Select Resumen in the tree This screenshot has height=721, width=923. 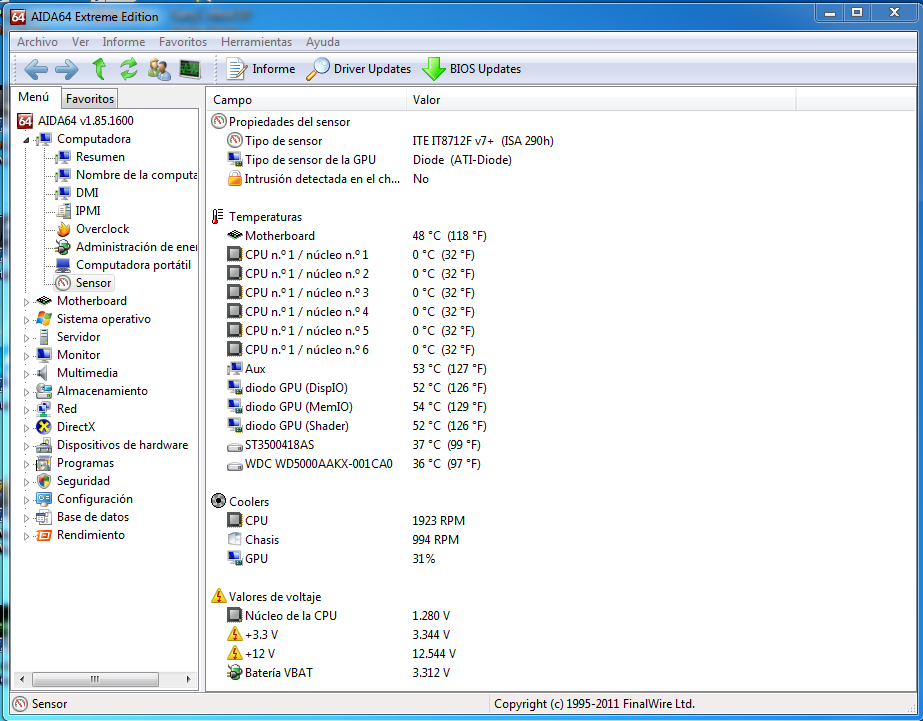click(x=100, y=157)
